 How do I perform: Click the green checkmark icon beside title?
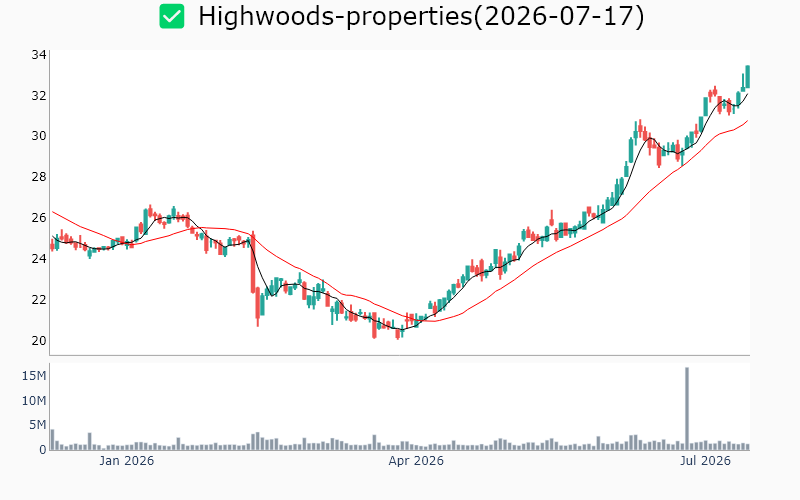point(172,16)
